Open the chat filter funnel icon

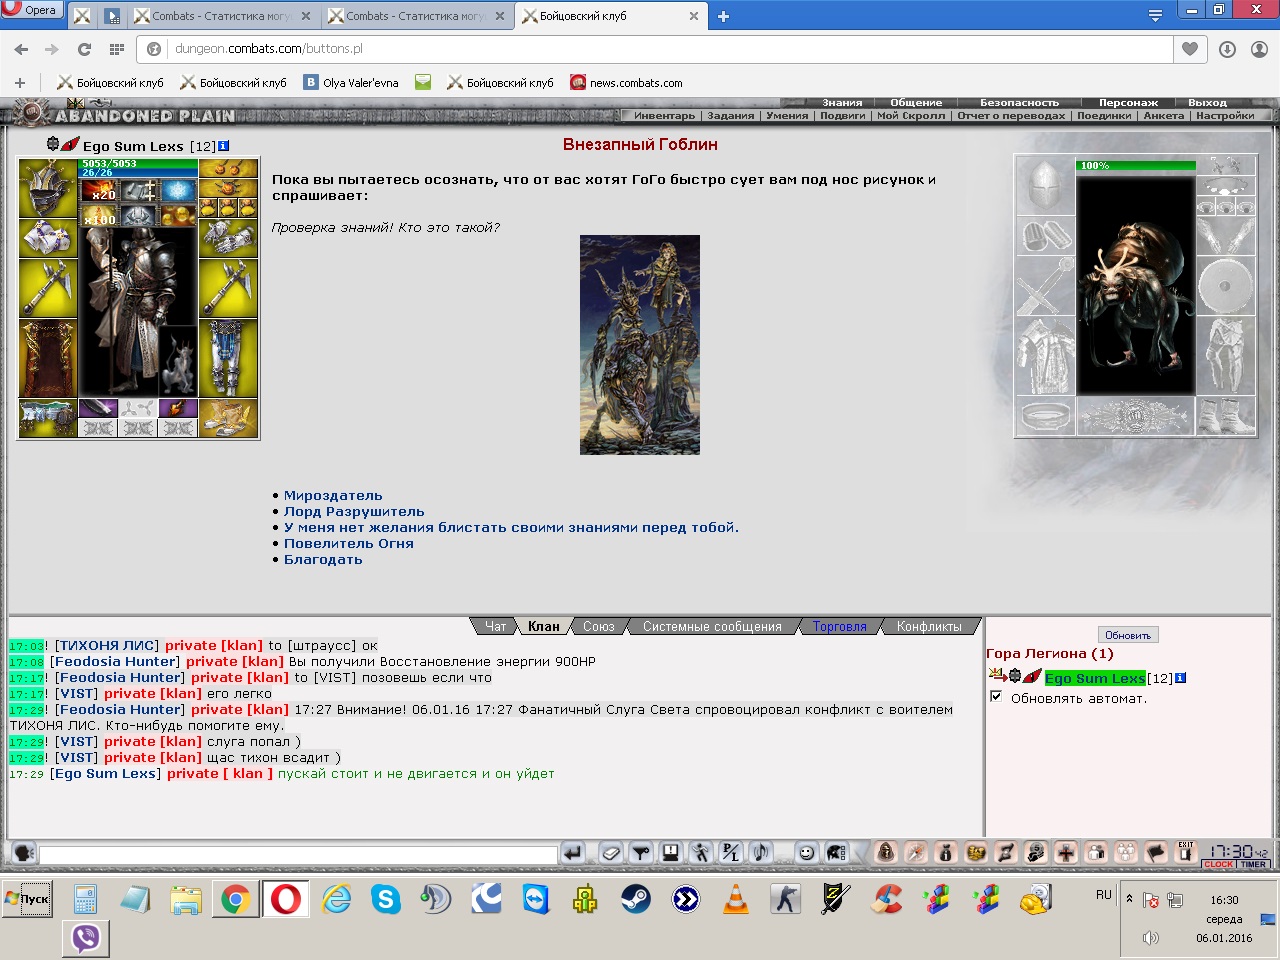641,853
